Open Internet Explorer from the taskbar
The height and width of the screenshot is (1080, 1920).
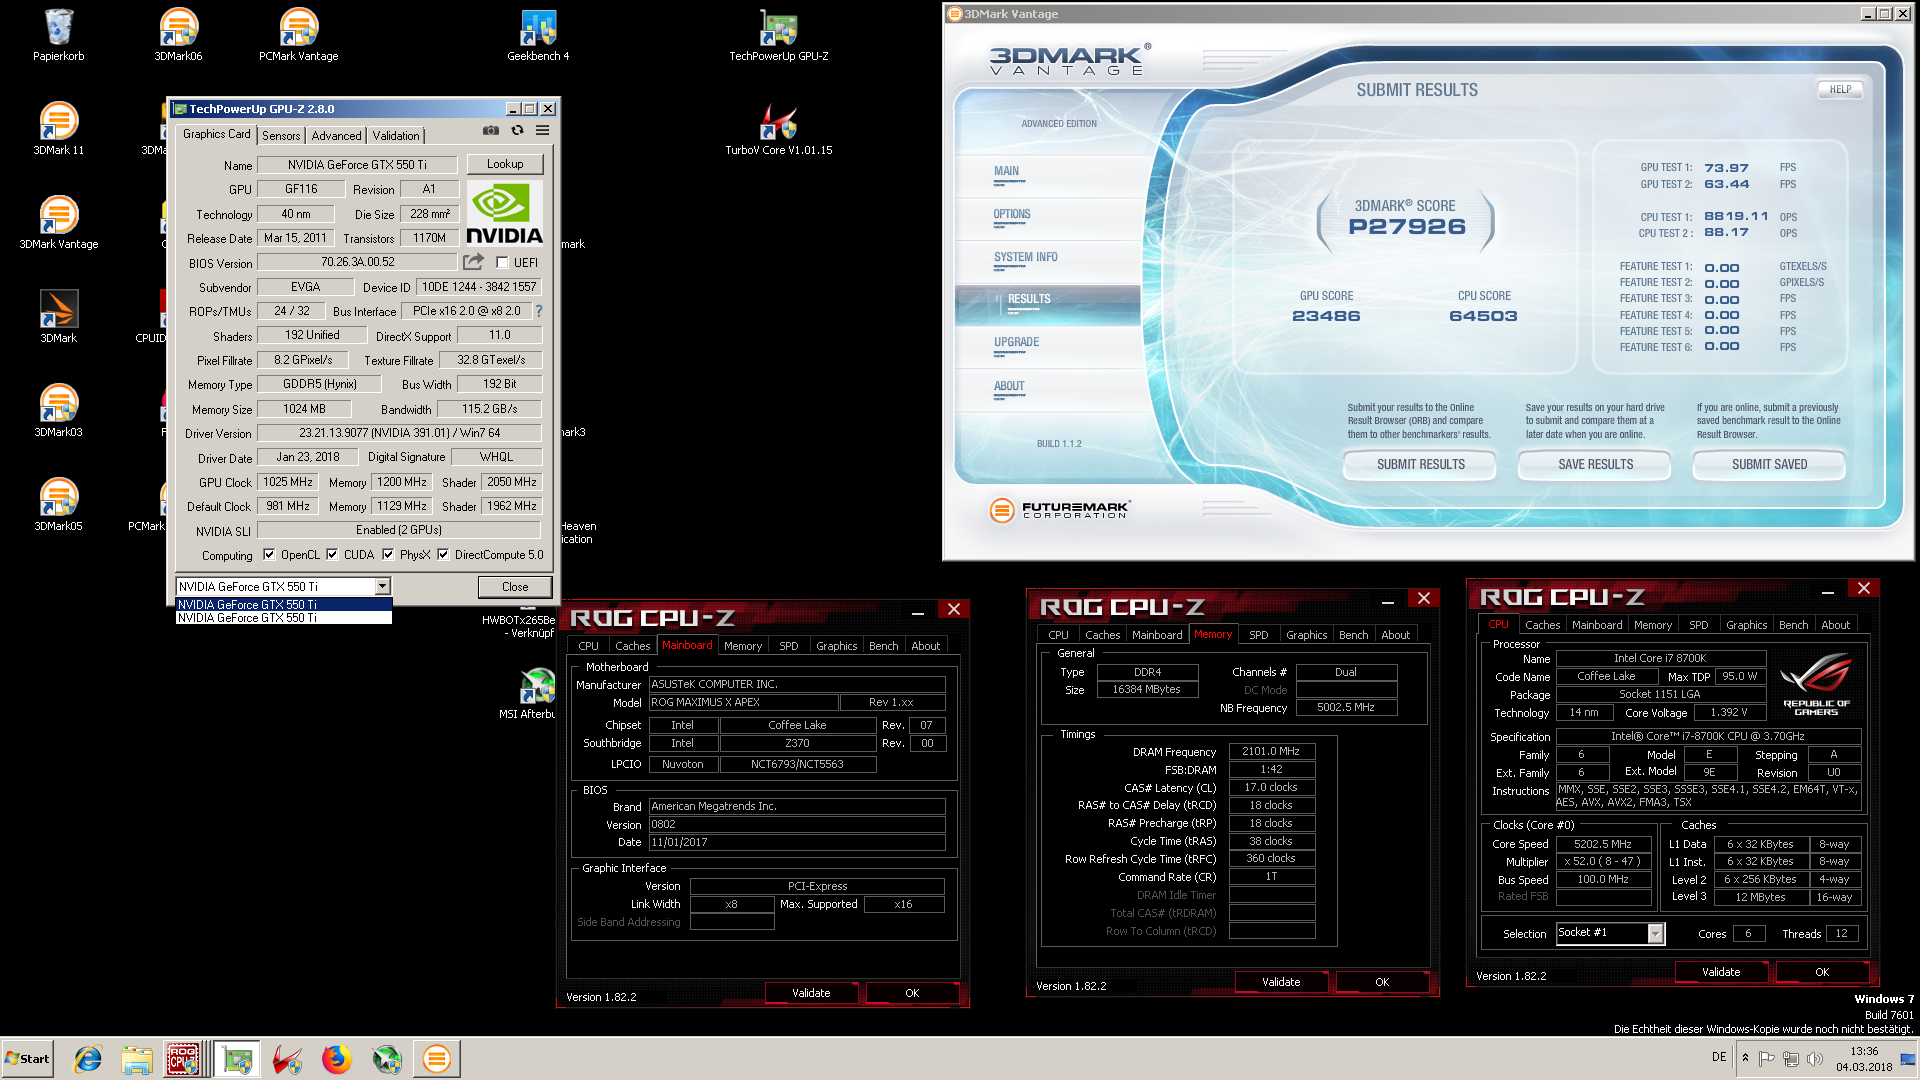tap(88, 1059)
